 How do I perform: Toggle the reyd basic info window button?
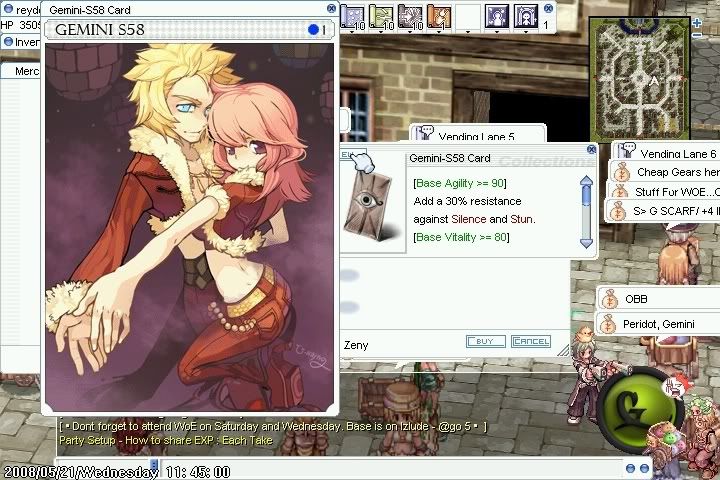pyautogui.click(x=8, y=9)
